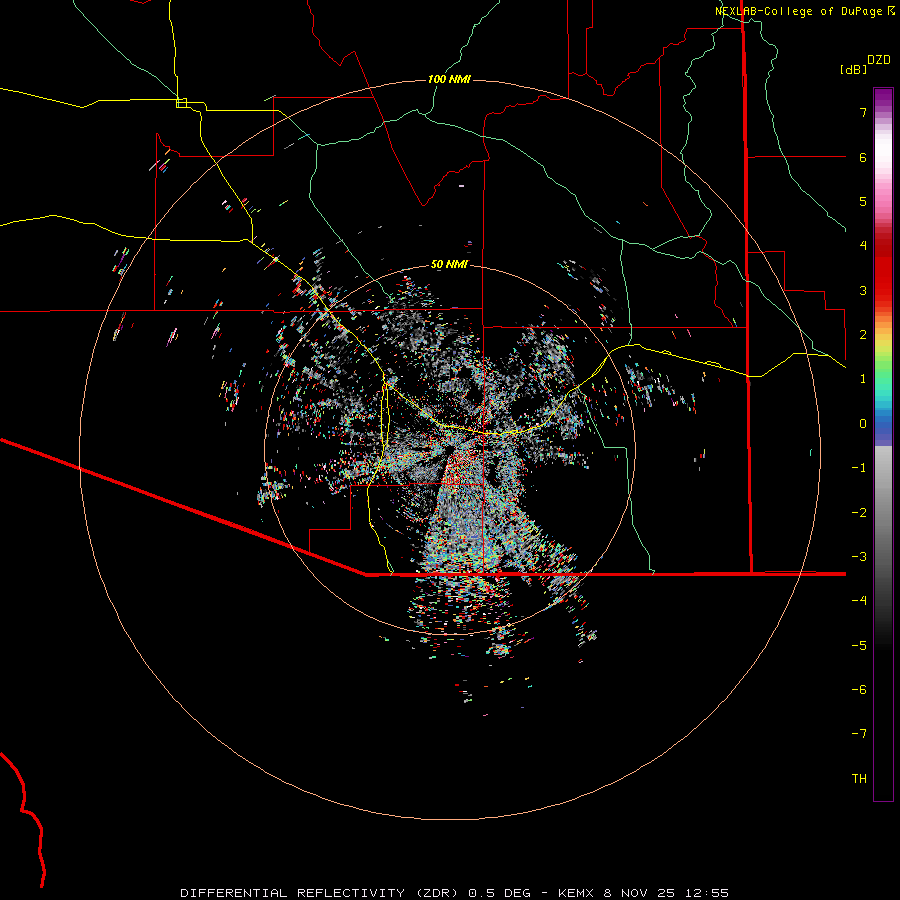The image size is (900, 900).
Task: Click the 1 dB tick label
Action: click(863, 379)
